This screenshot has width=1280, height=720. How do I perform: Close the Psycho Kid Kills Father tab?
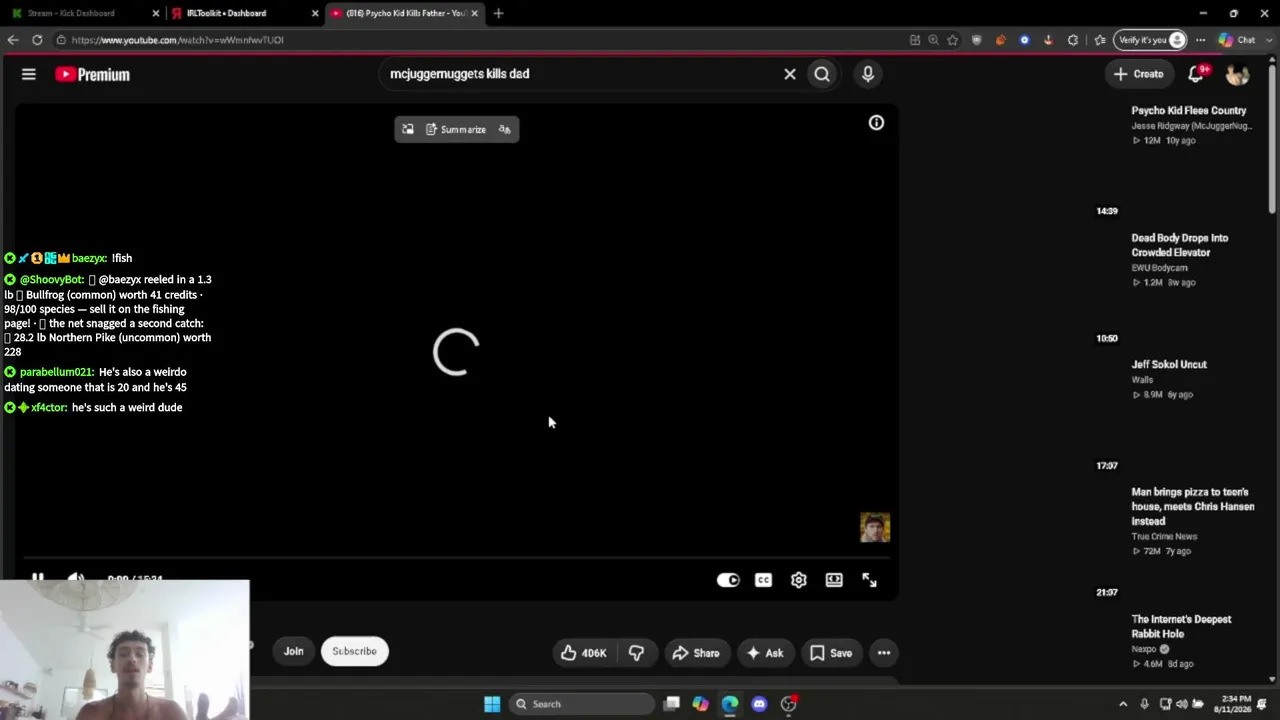[474, 13]
